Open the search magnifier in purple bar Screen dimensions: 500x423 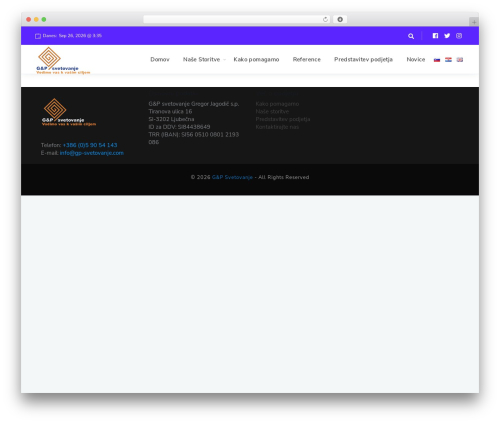point(411,36)
